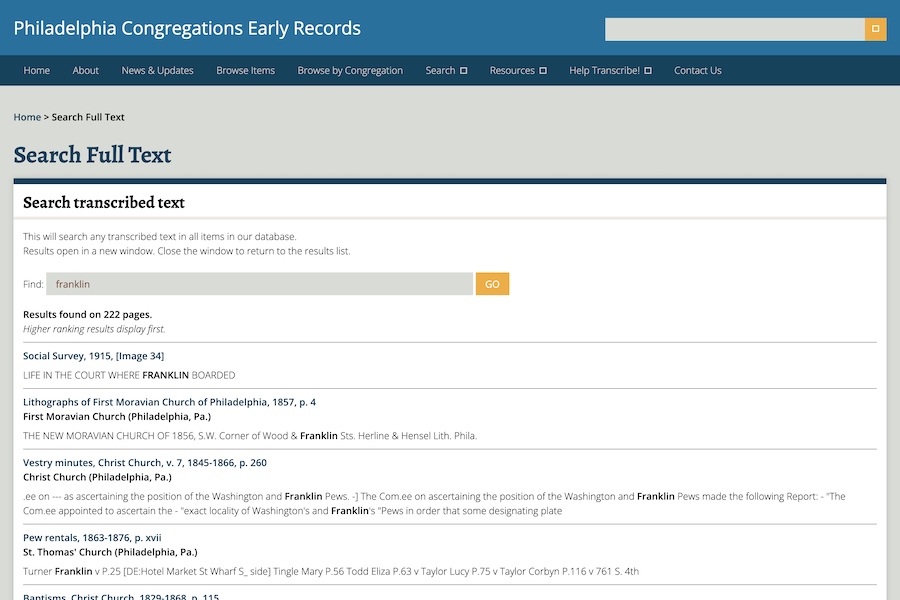
Task: Go to News & Updates
Action: click(157, 71)
